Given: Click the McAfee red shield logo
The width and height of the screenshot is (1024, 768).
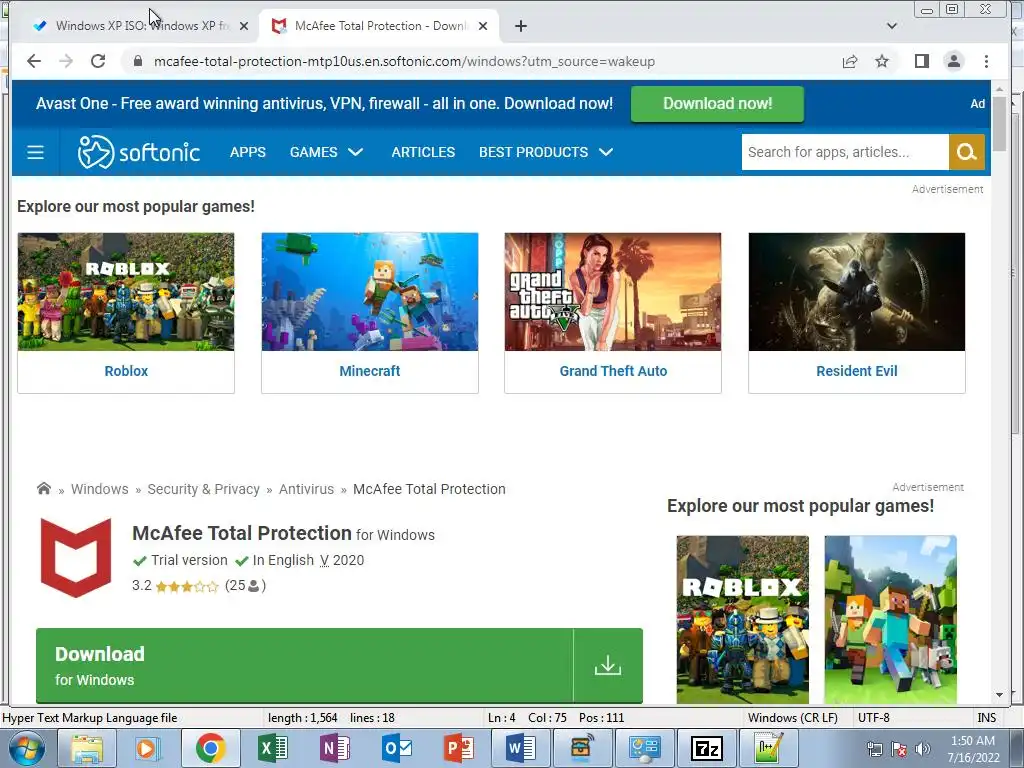Looking at the screenshot, I should pos(76,558).
